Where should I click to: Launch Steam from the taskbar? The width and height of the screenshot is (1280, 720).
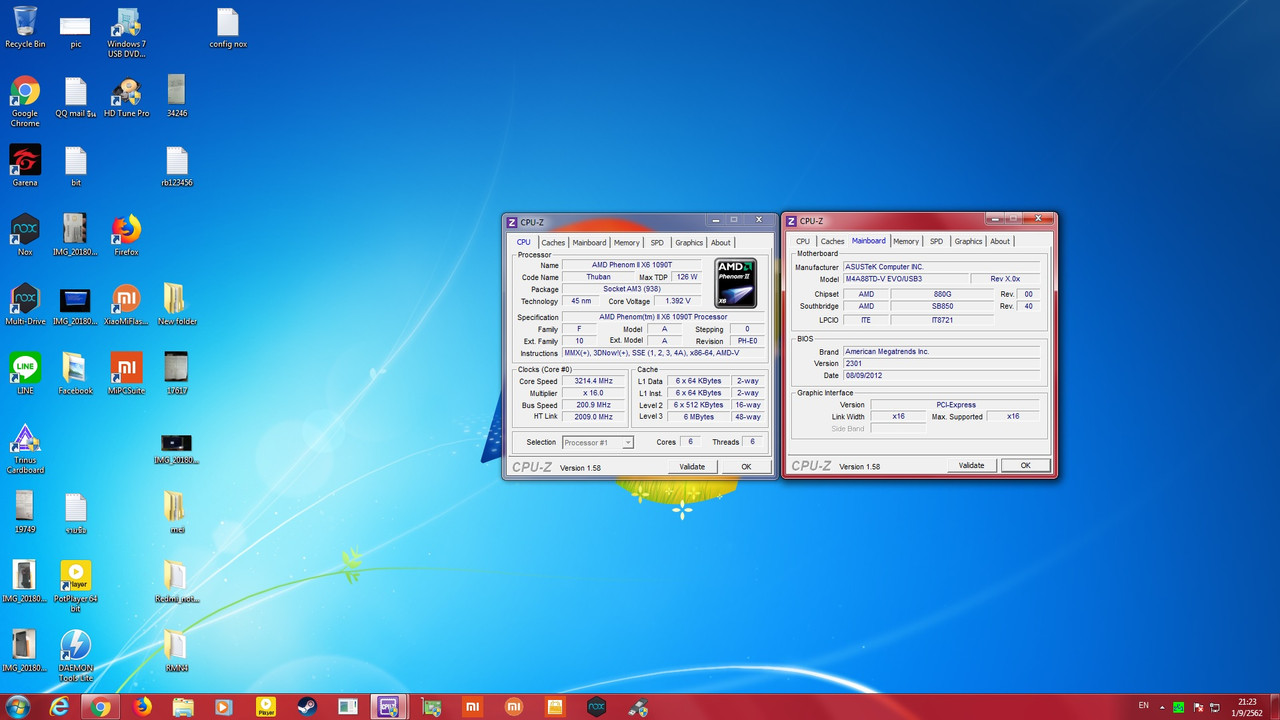click(x=306, y=707)
